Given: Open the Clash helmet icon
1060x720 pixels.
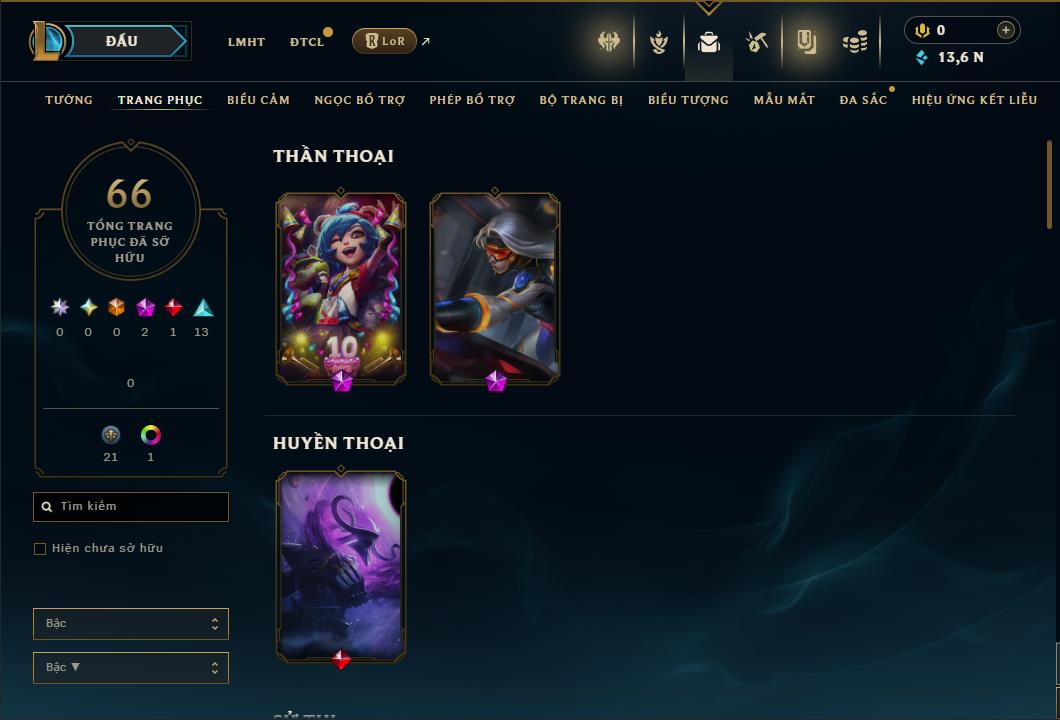Looking at the screenshot, I should (609, 41).
